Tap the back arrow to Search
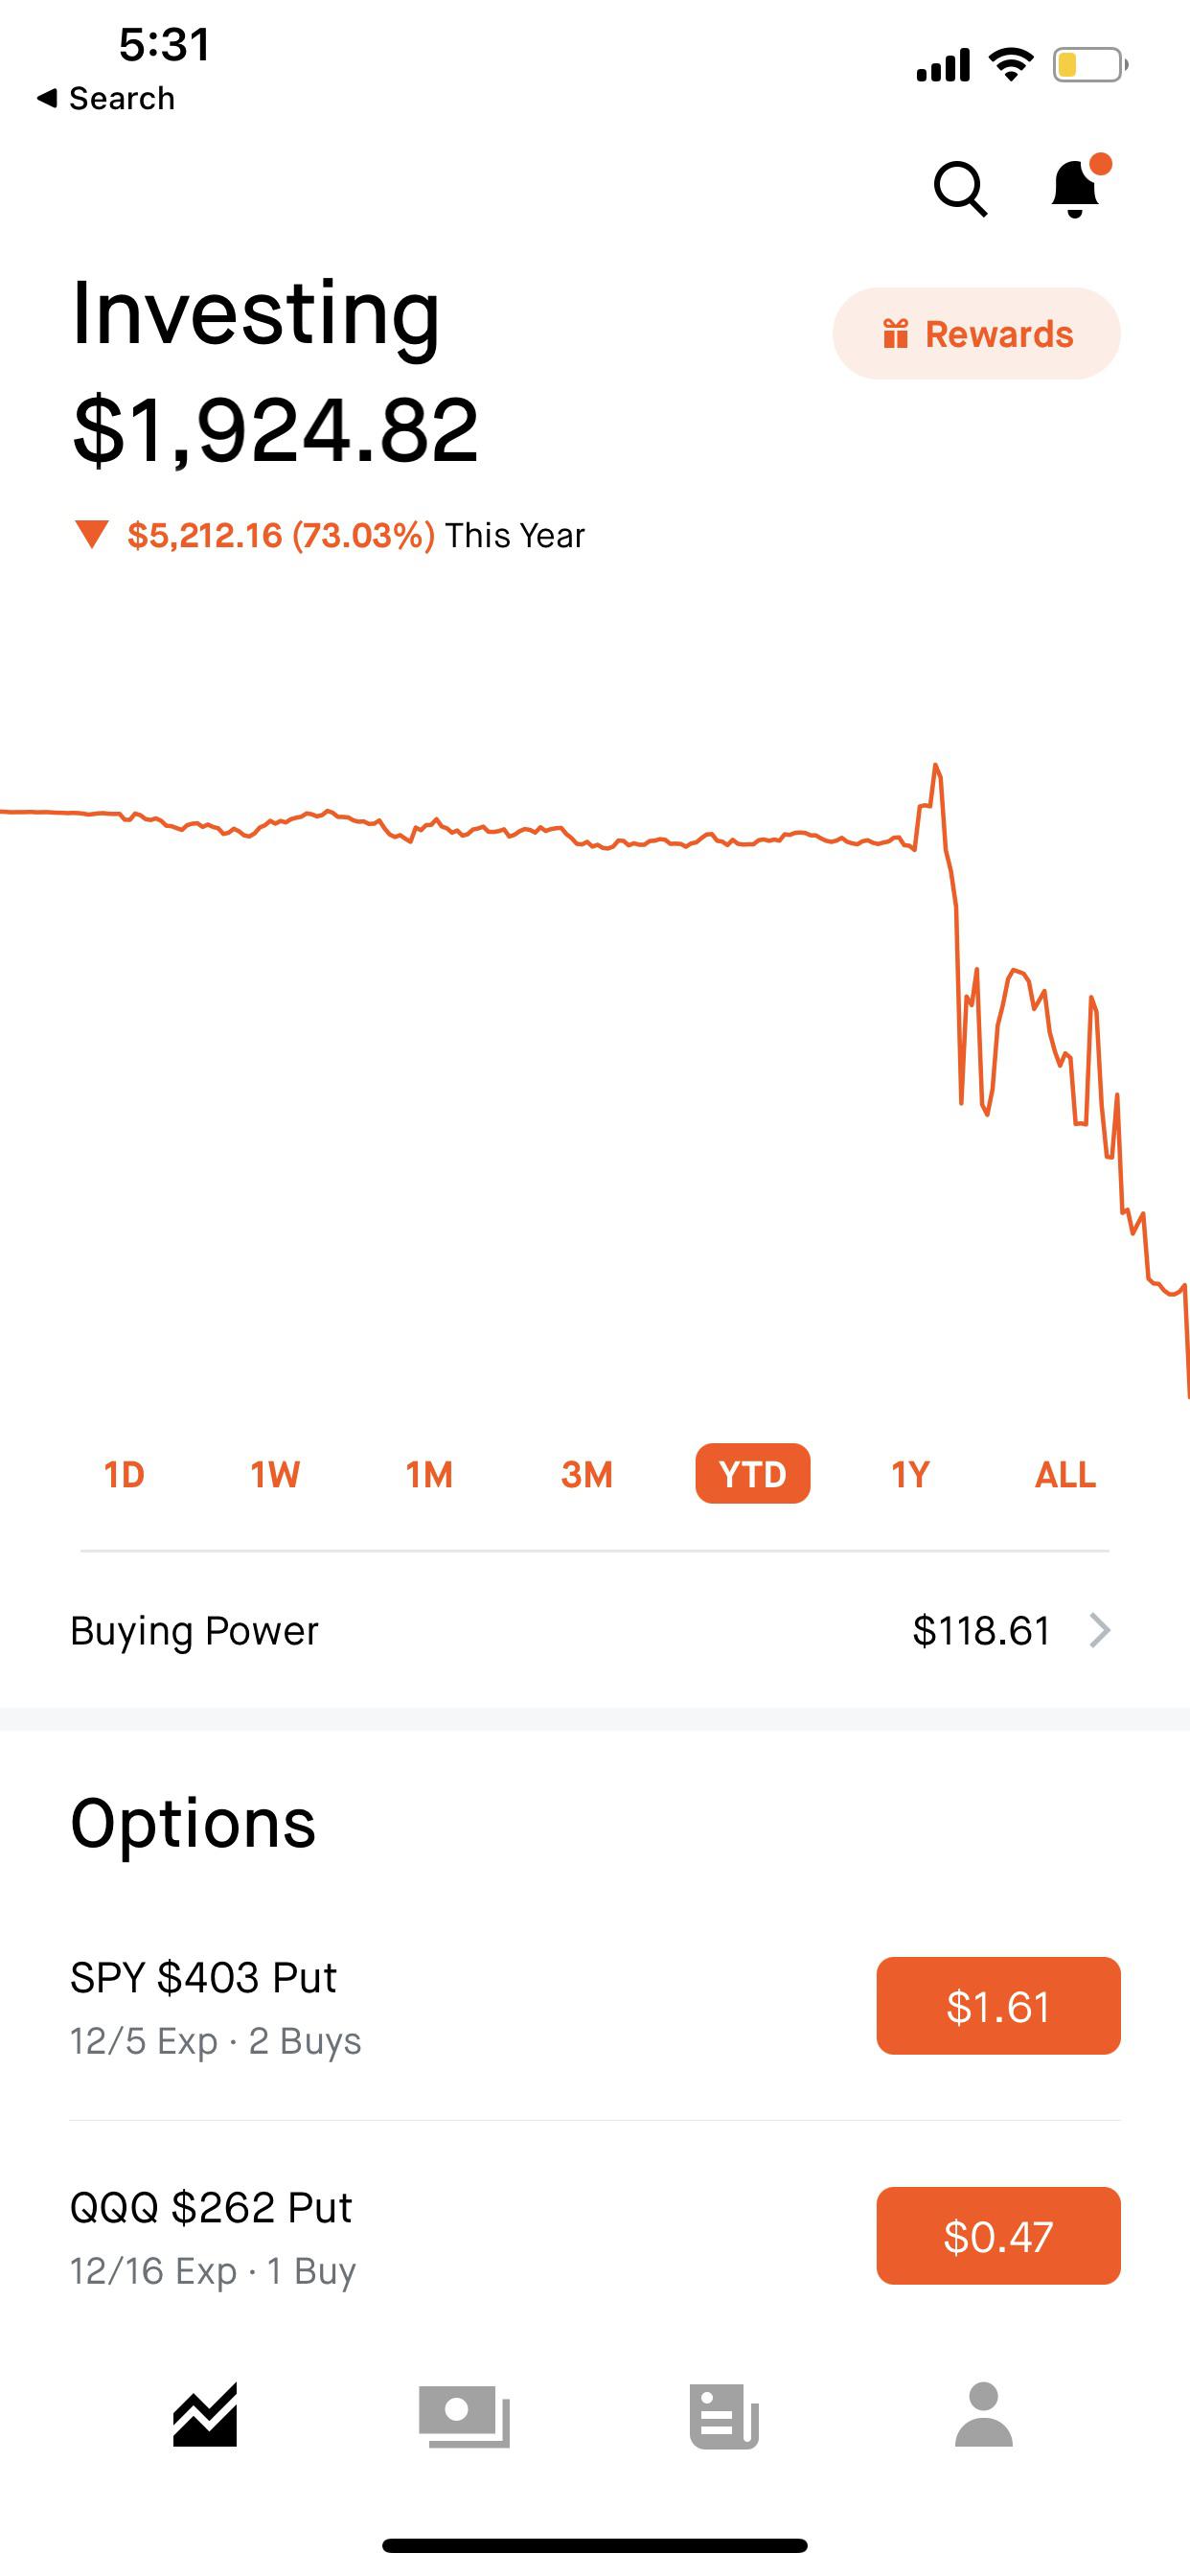This screenshot has width=1190, height=2576. tap(106, 98)
